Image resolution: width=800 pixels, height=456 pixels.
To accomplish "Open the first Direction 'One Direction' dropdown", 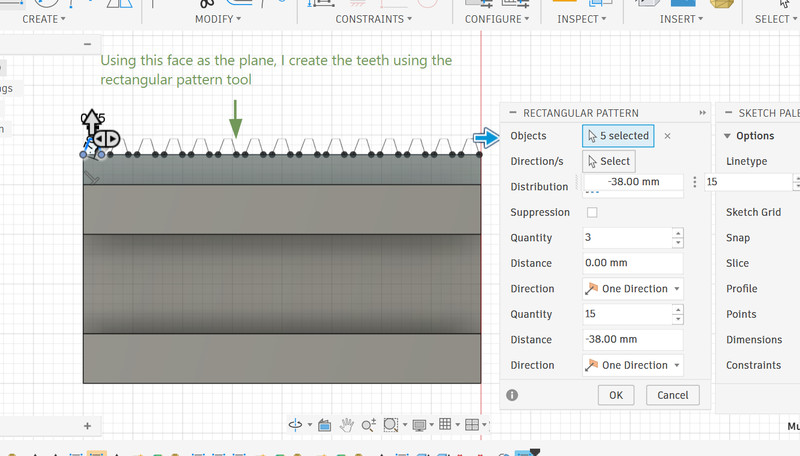I will pos(633,289).
